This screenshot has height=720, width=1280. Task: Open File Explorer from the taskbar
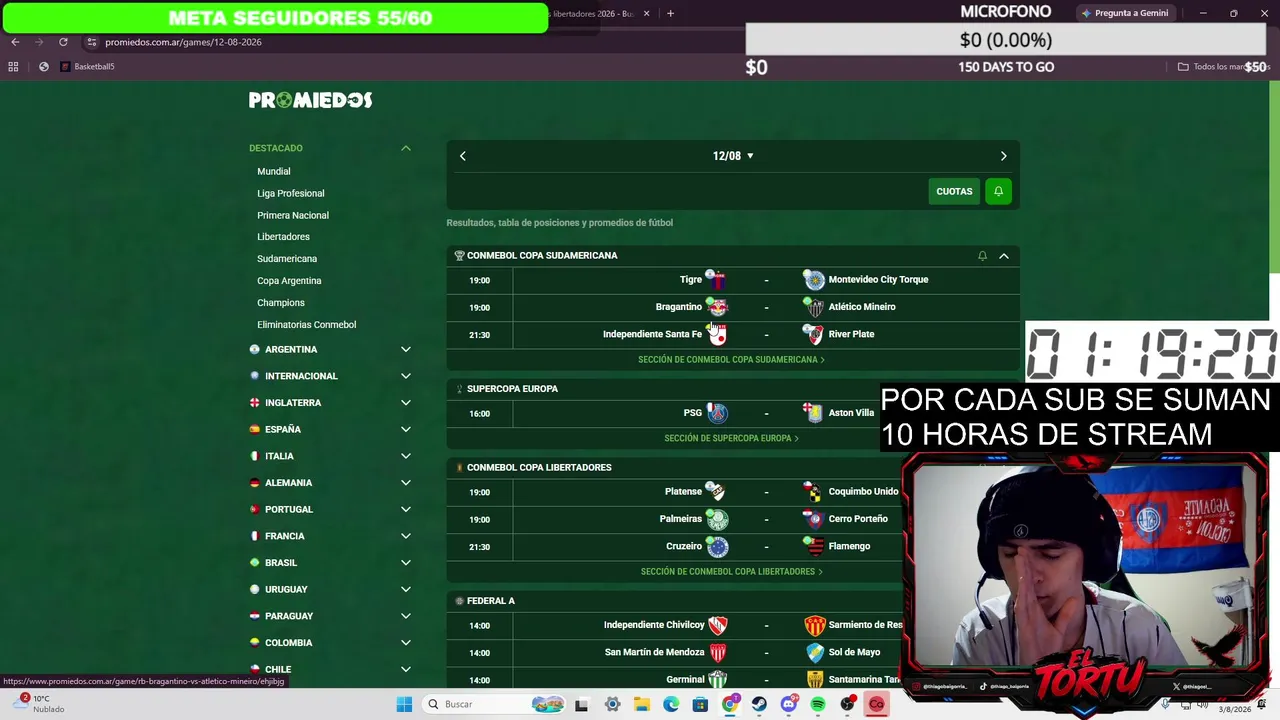[x=642, y=704]
